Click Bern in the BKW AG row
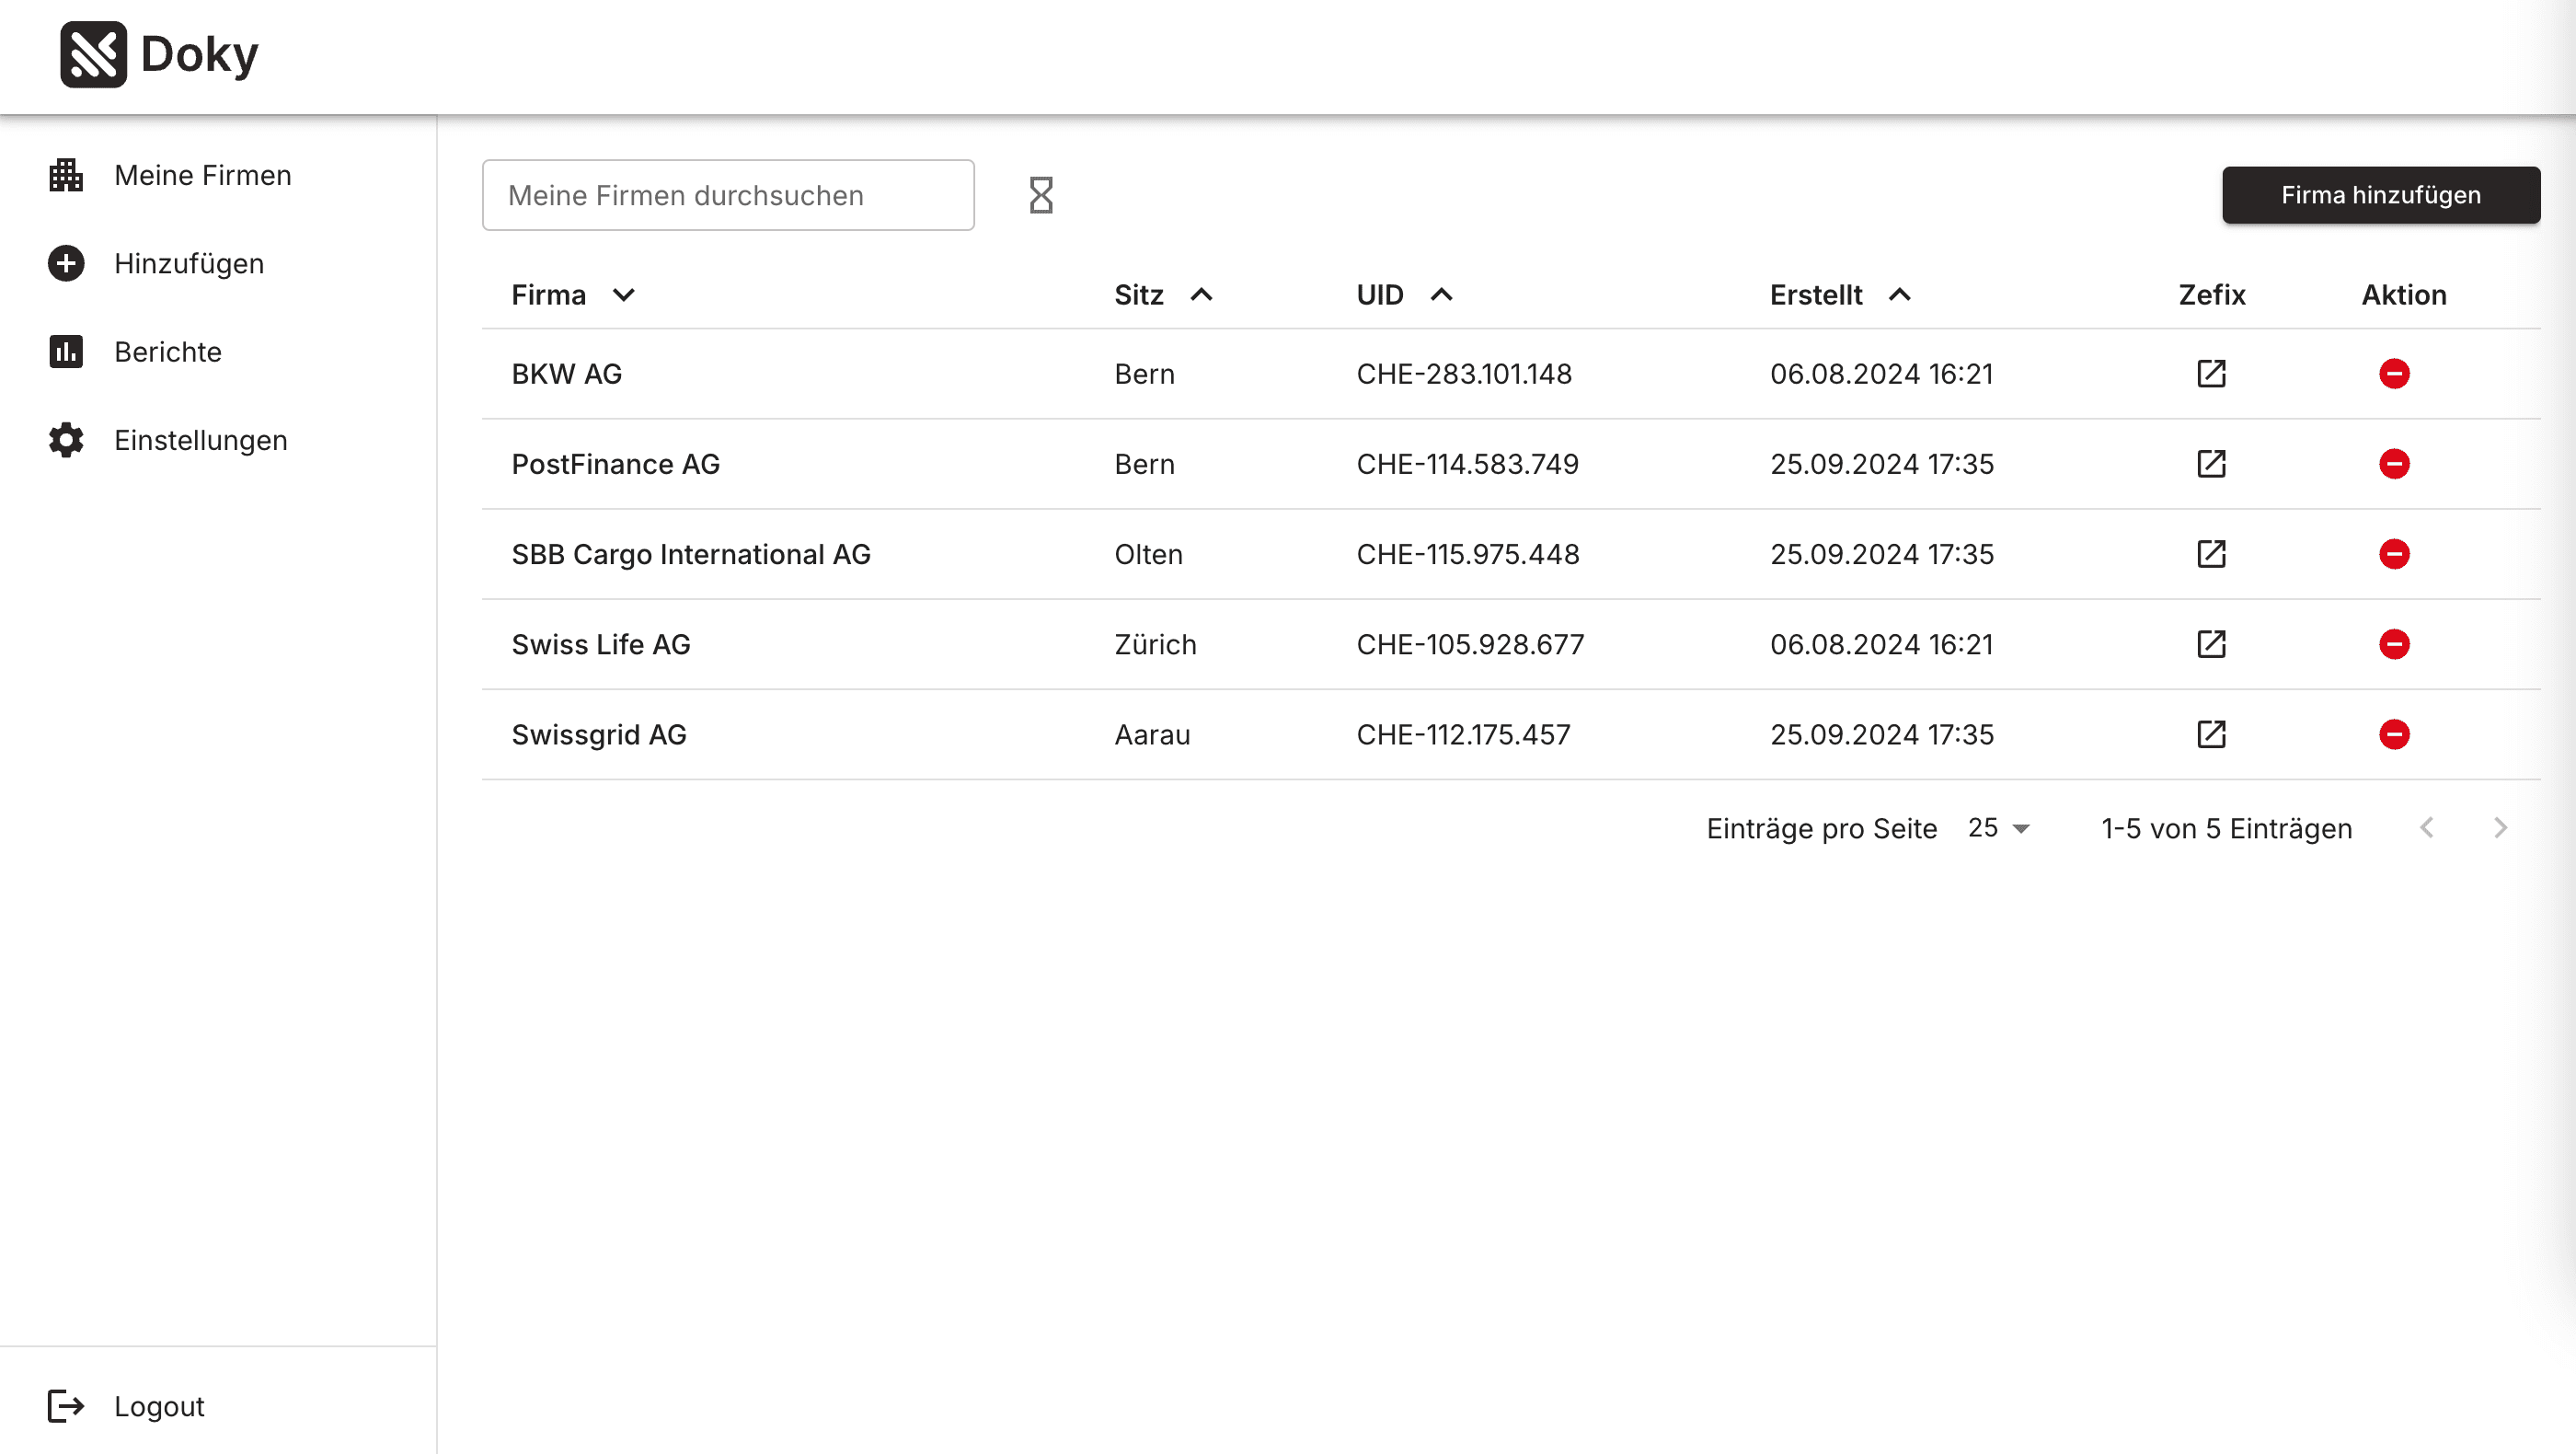This screenshot has height=1454, width=2576. 1145,374
